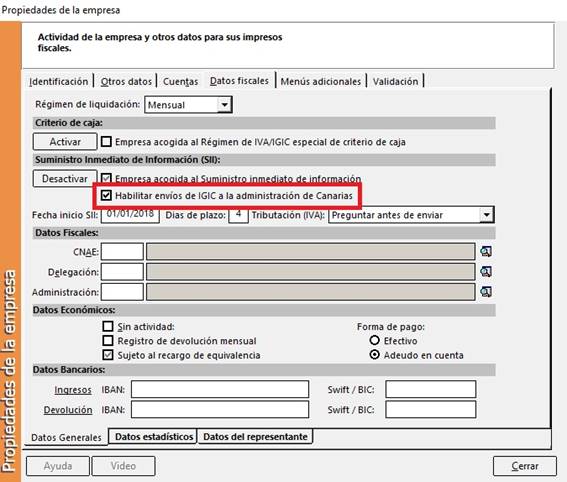Click the Activar criterio de caja button
Image resolution: width=567 pixels, height=482 pixels.
pos(65,141)
